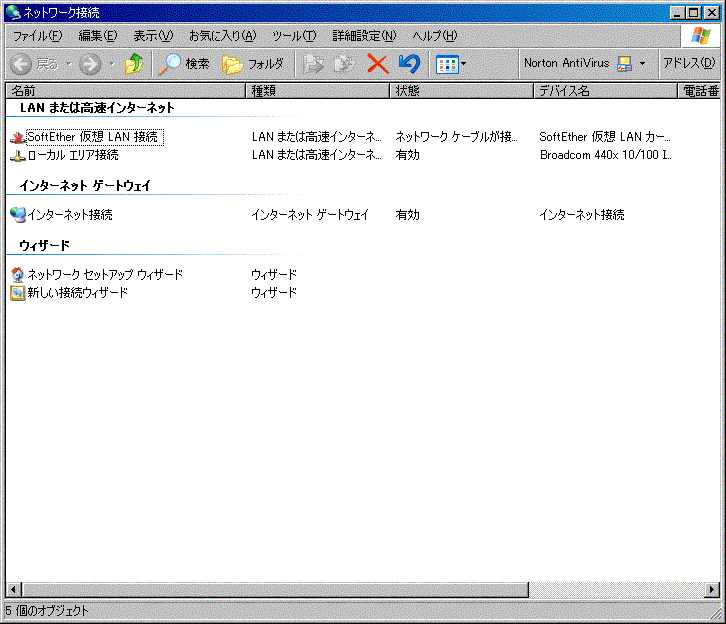Image resolution: width=726 pixels, height=624 pixels.
Task: Select the SoftEther 仮想 LAN 接続 icon
Action: 17,137
